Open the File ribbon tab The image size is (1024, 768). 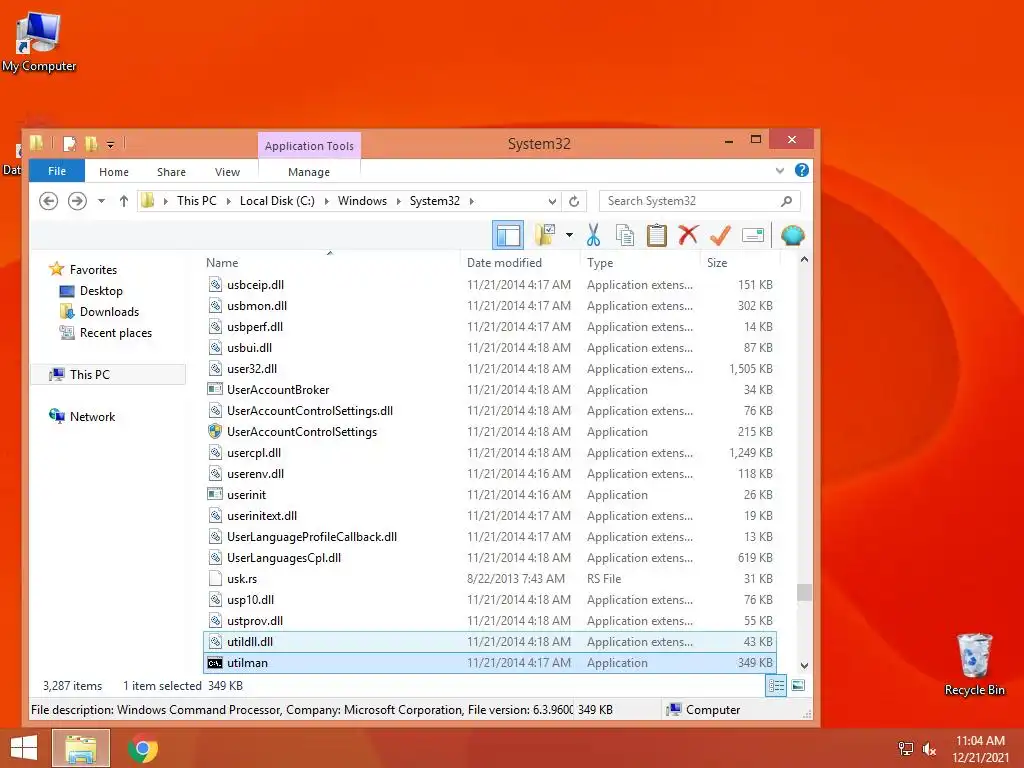tap(57, 171)
